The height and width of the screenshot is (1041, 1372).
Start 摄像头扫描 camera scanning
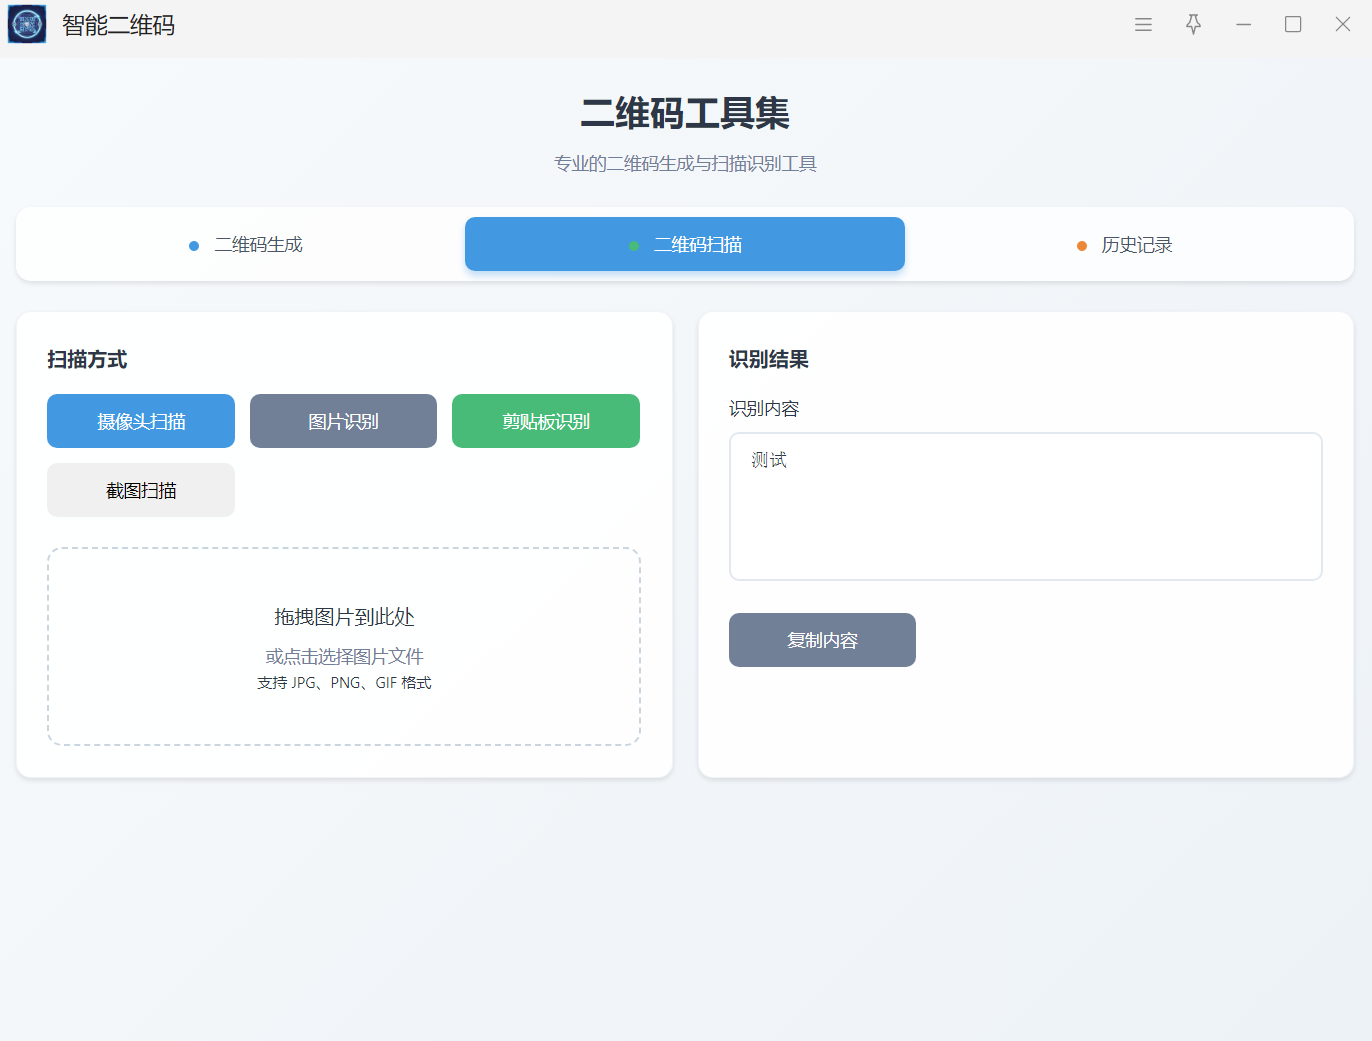[141, 421]
